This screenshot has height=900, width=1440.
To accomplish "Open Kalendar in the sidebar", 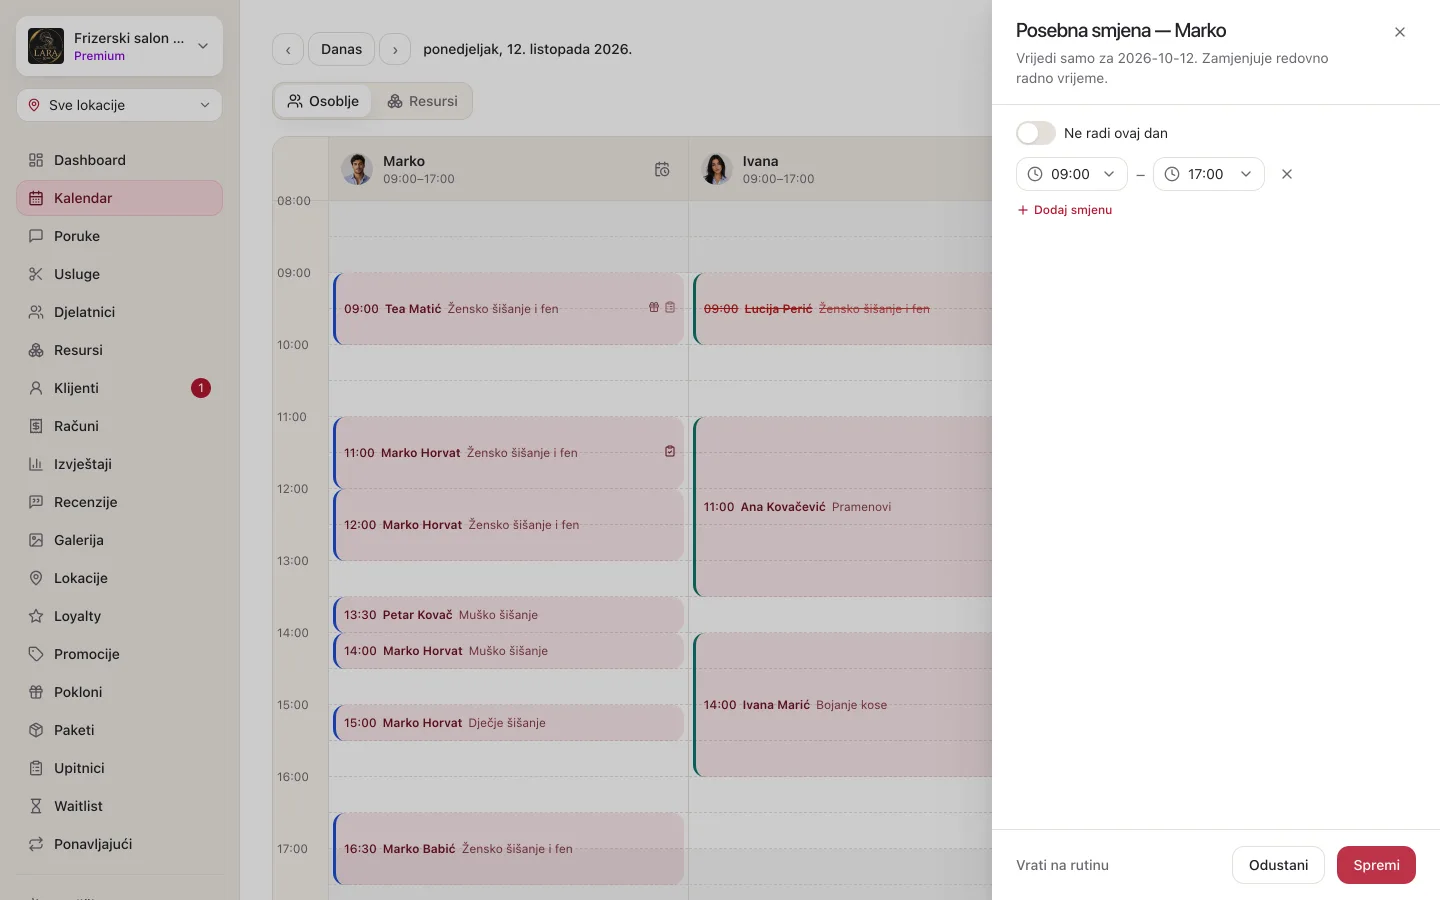I will click(x=119, y=198).
